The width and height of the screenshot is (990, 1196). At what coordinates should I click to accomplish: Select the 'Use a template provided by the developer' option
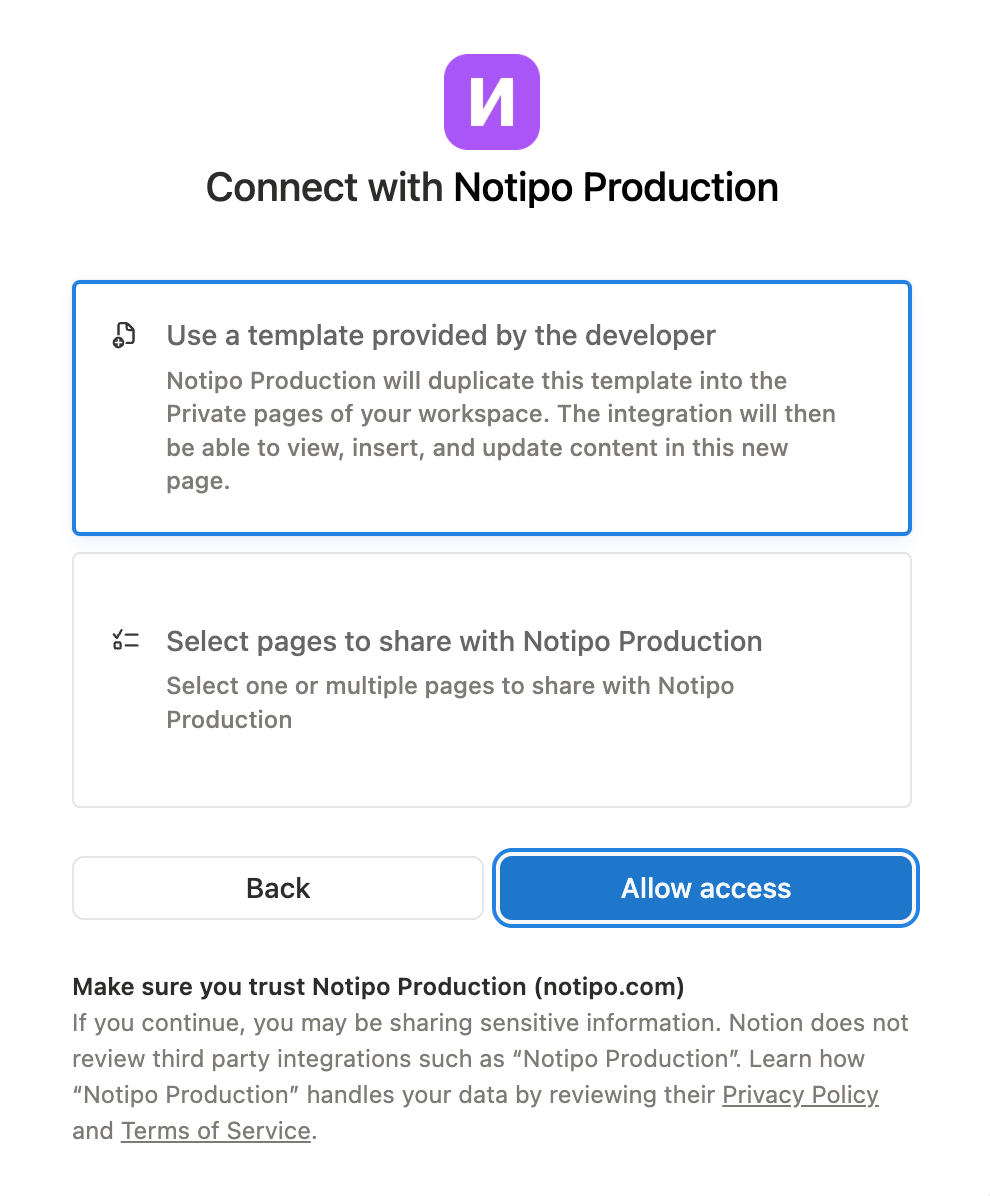point(491,407)
